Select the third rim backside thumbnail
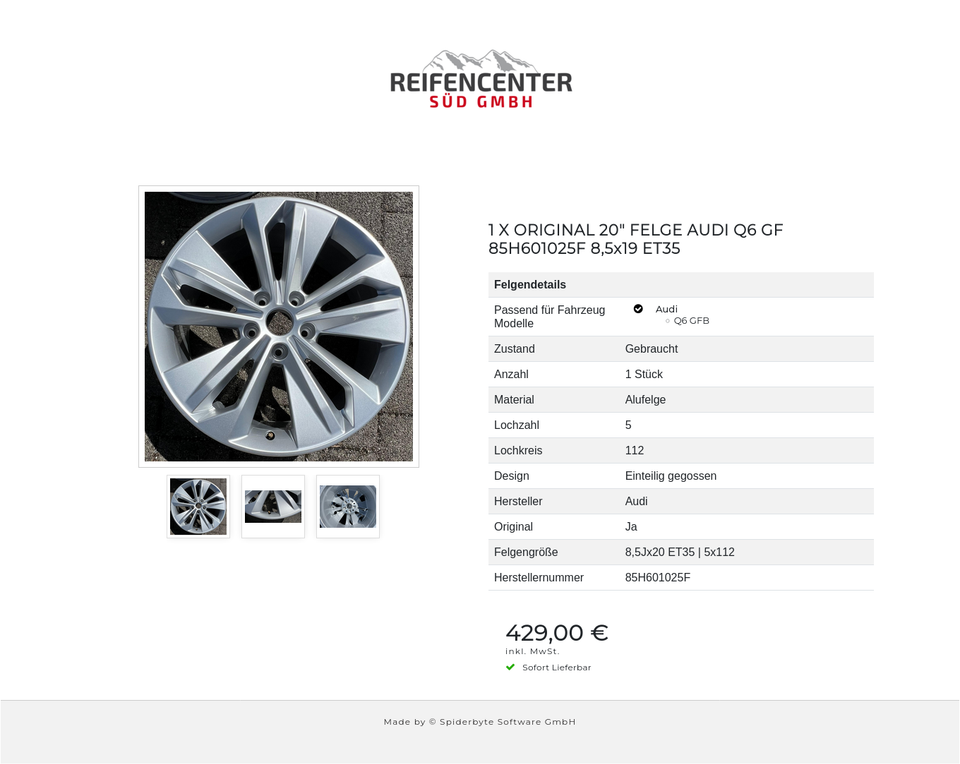960x764 pixels. (348, 506)
